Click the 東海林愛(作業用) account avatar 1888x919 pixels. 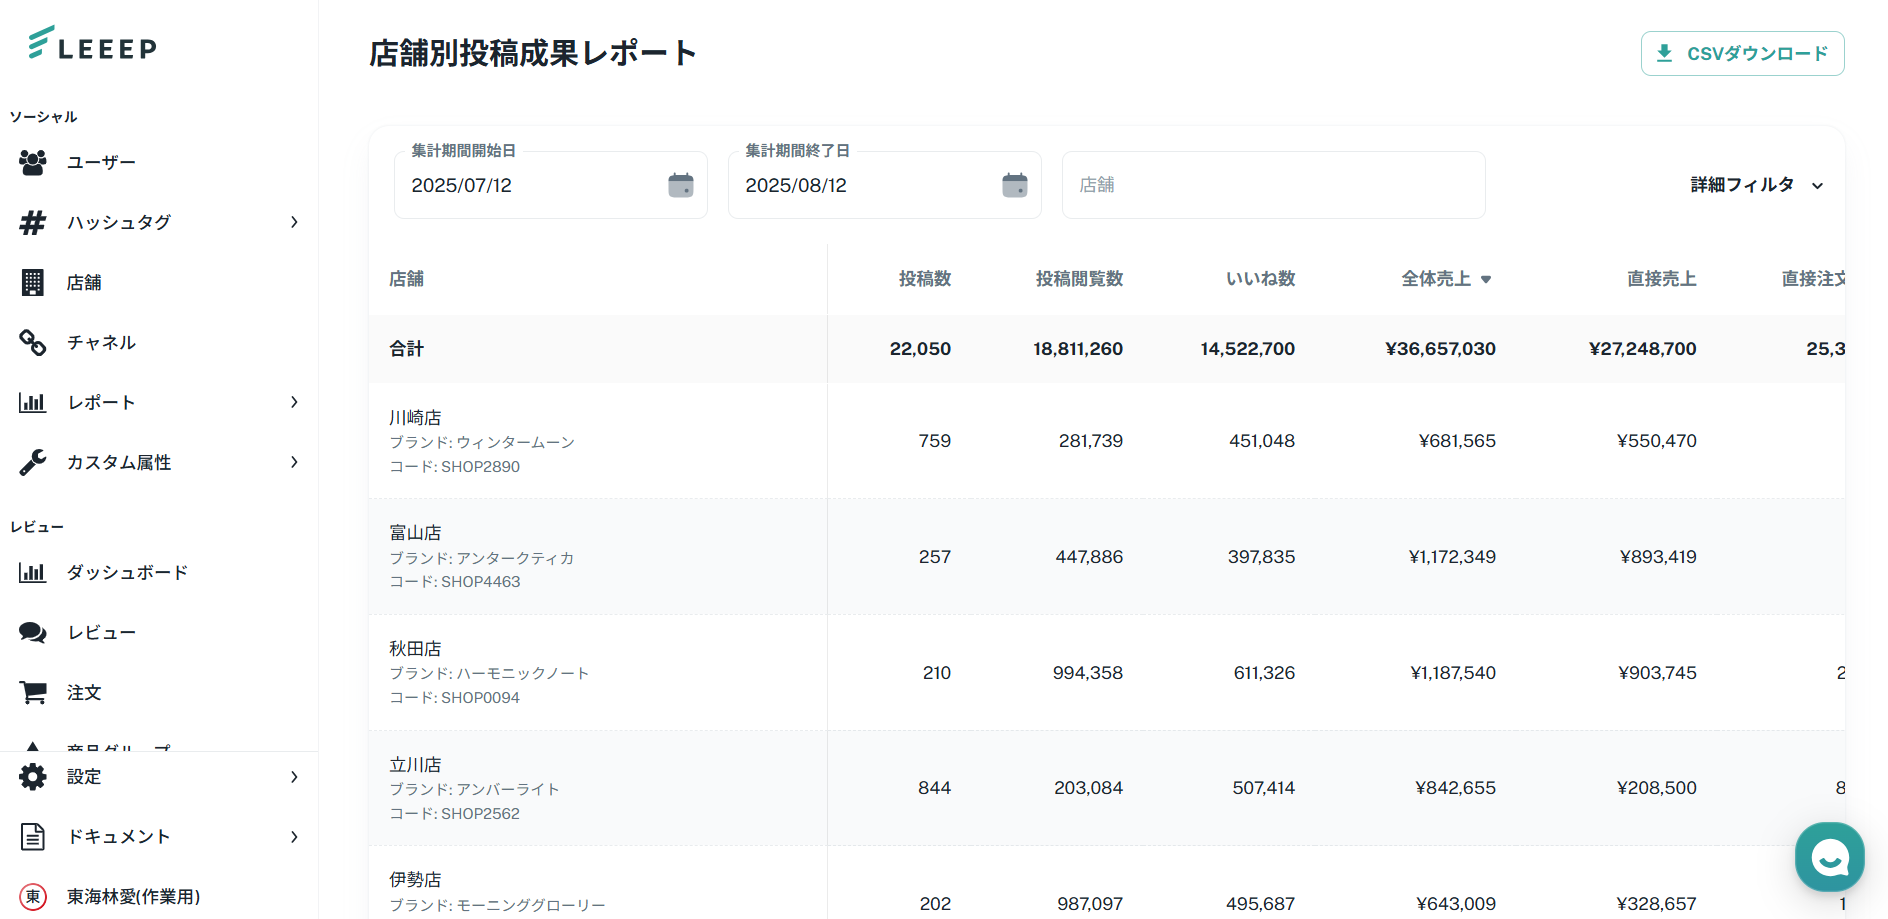(x=33, y=897)
